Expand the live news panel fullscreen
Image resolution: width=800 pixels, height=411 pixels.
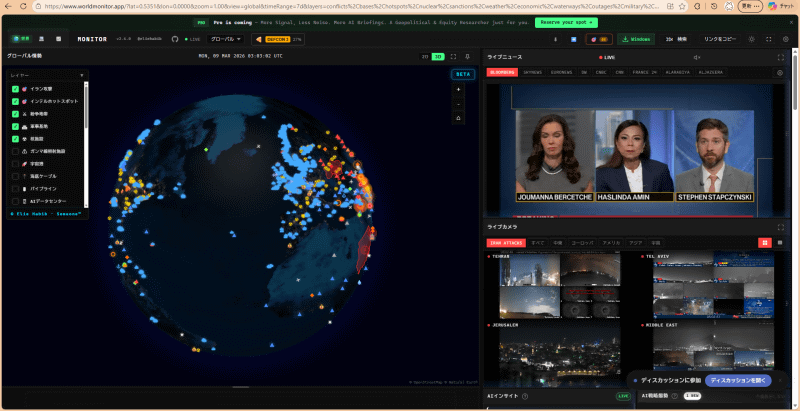pos(781,58)
